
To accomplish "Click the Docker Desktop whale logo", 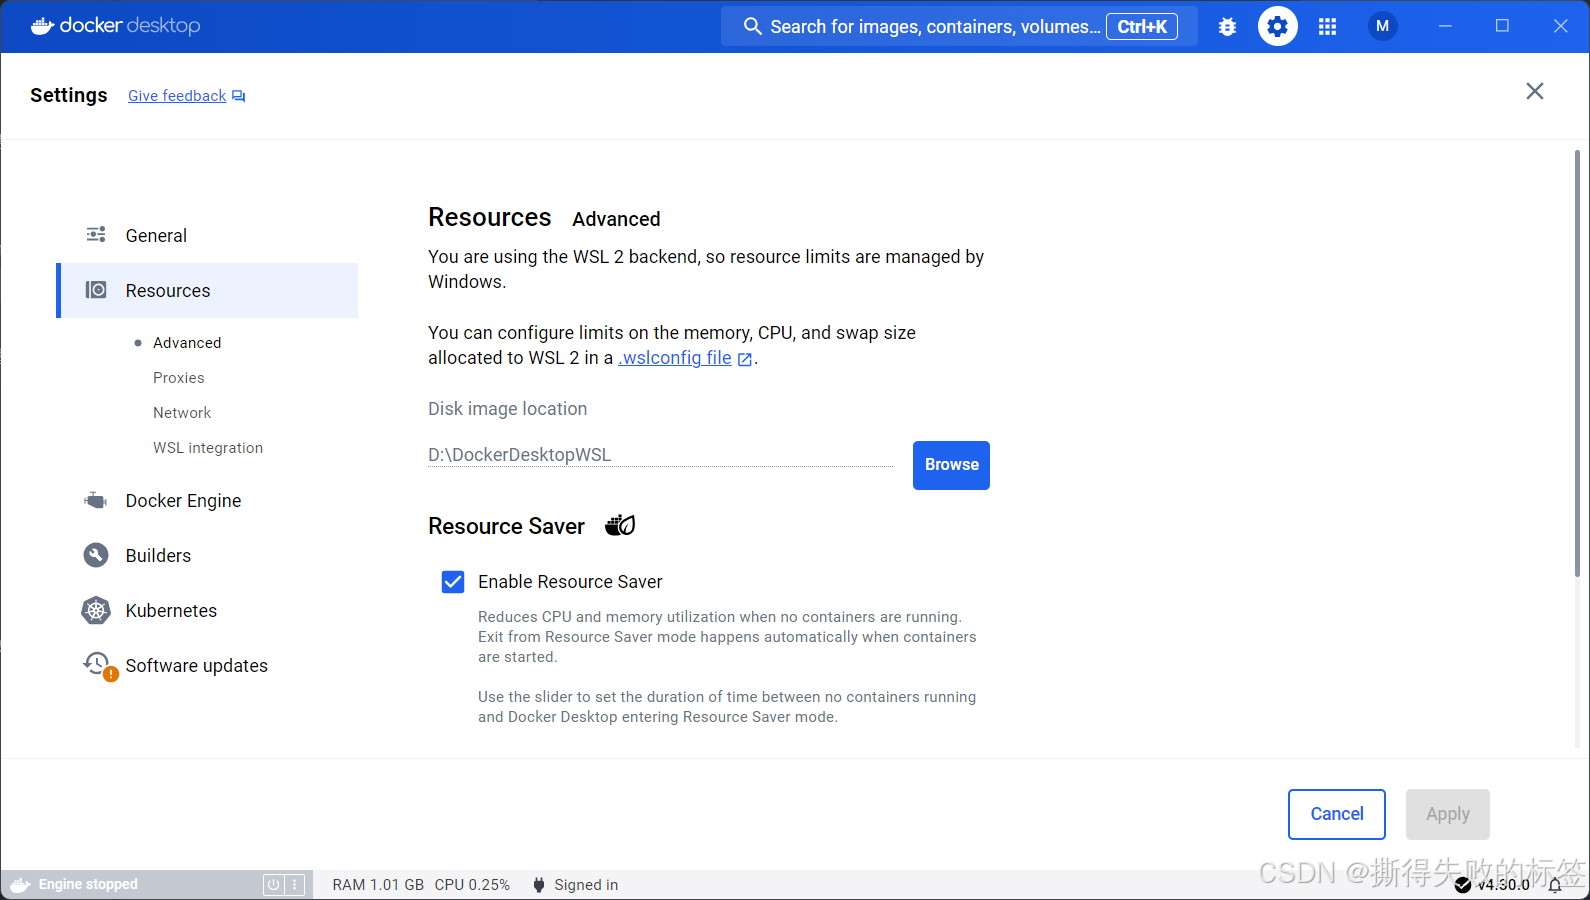I will point(42,26).
